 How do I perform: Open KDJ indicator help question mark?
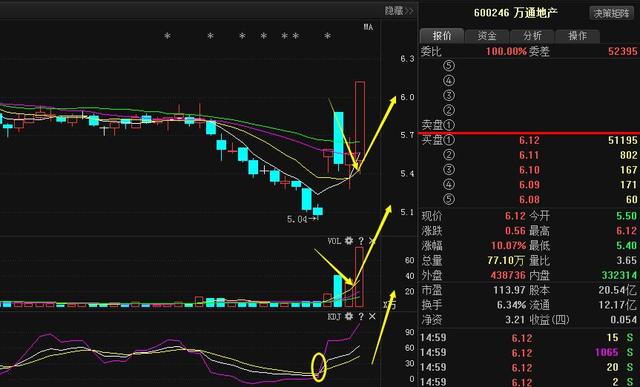pyautogui.click(x=360, y=317)
